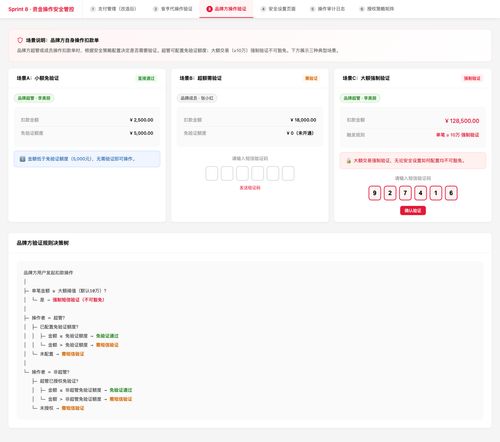The image size is (500, 442).
Task: Click limit value ¥ 5,000.00 in 场景A
Action: (x=142, y=133)
